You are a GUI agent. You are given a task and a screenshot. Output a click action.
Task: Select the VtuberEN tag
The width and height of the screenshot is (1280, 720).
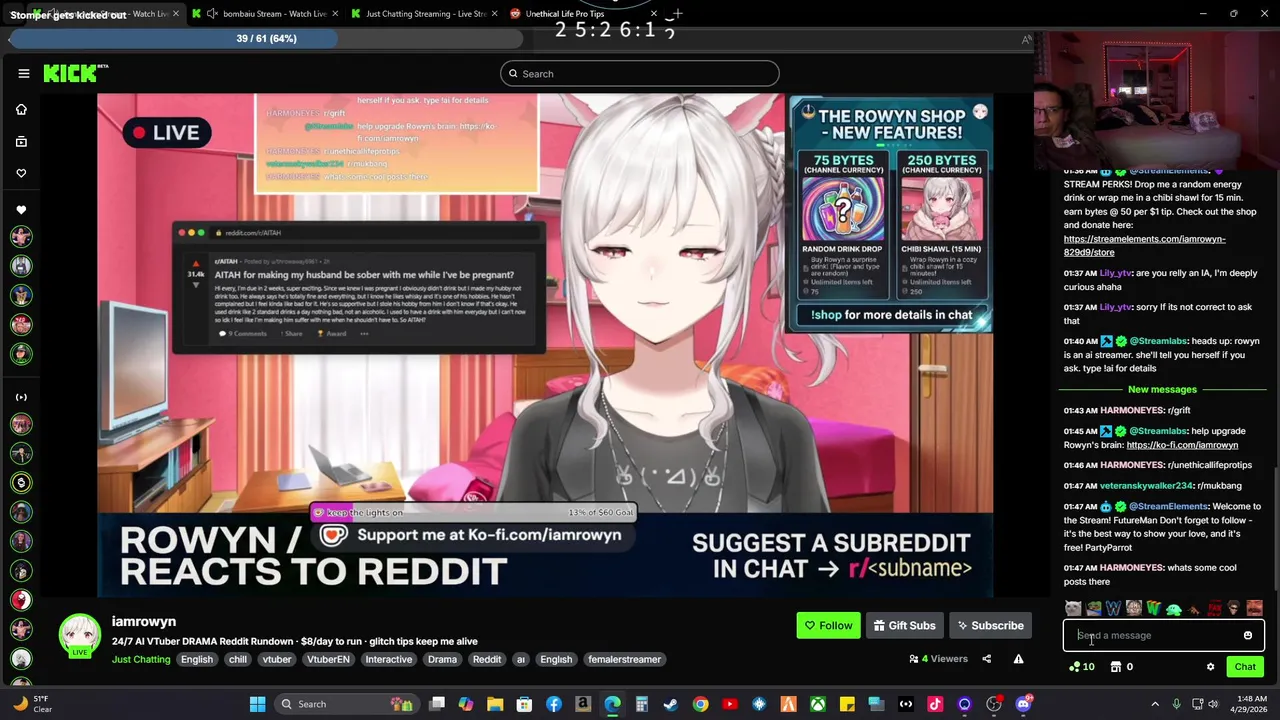click(x=328, y=659)
